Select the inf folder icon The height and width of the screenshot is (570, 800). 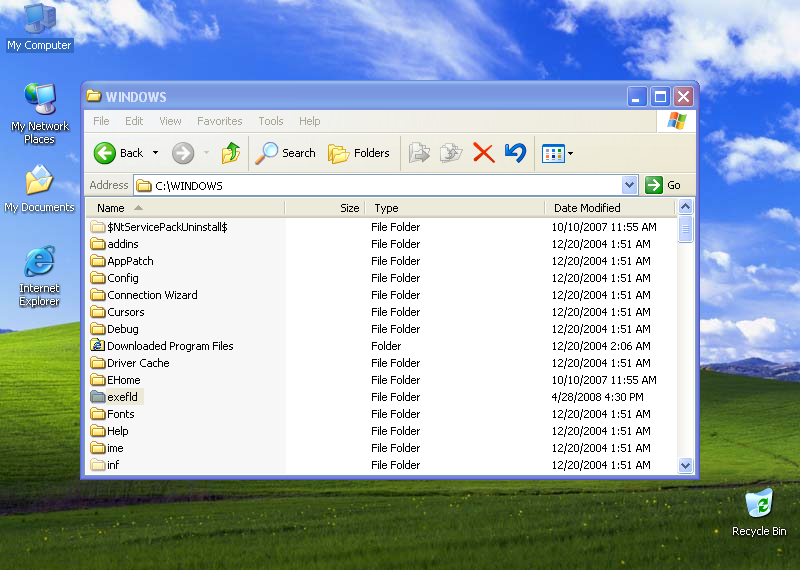coord(97,464)
